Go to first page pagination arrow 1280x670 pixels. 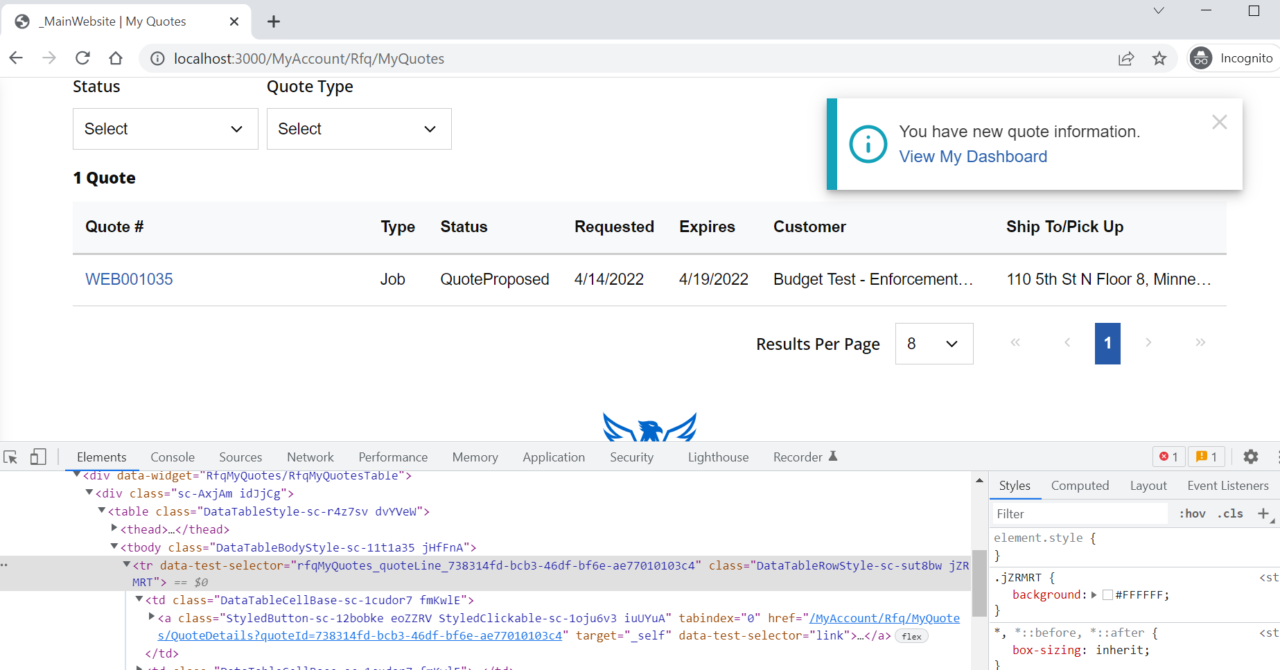[x=1015, y=343]
